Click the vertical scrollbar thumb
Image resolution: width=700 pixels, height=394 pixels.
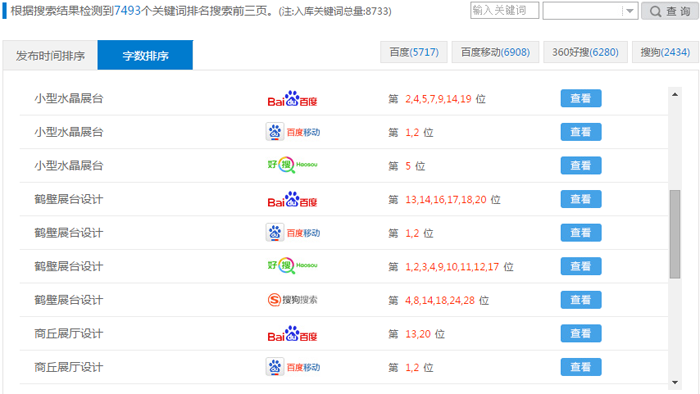tap(675, 234)
